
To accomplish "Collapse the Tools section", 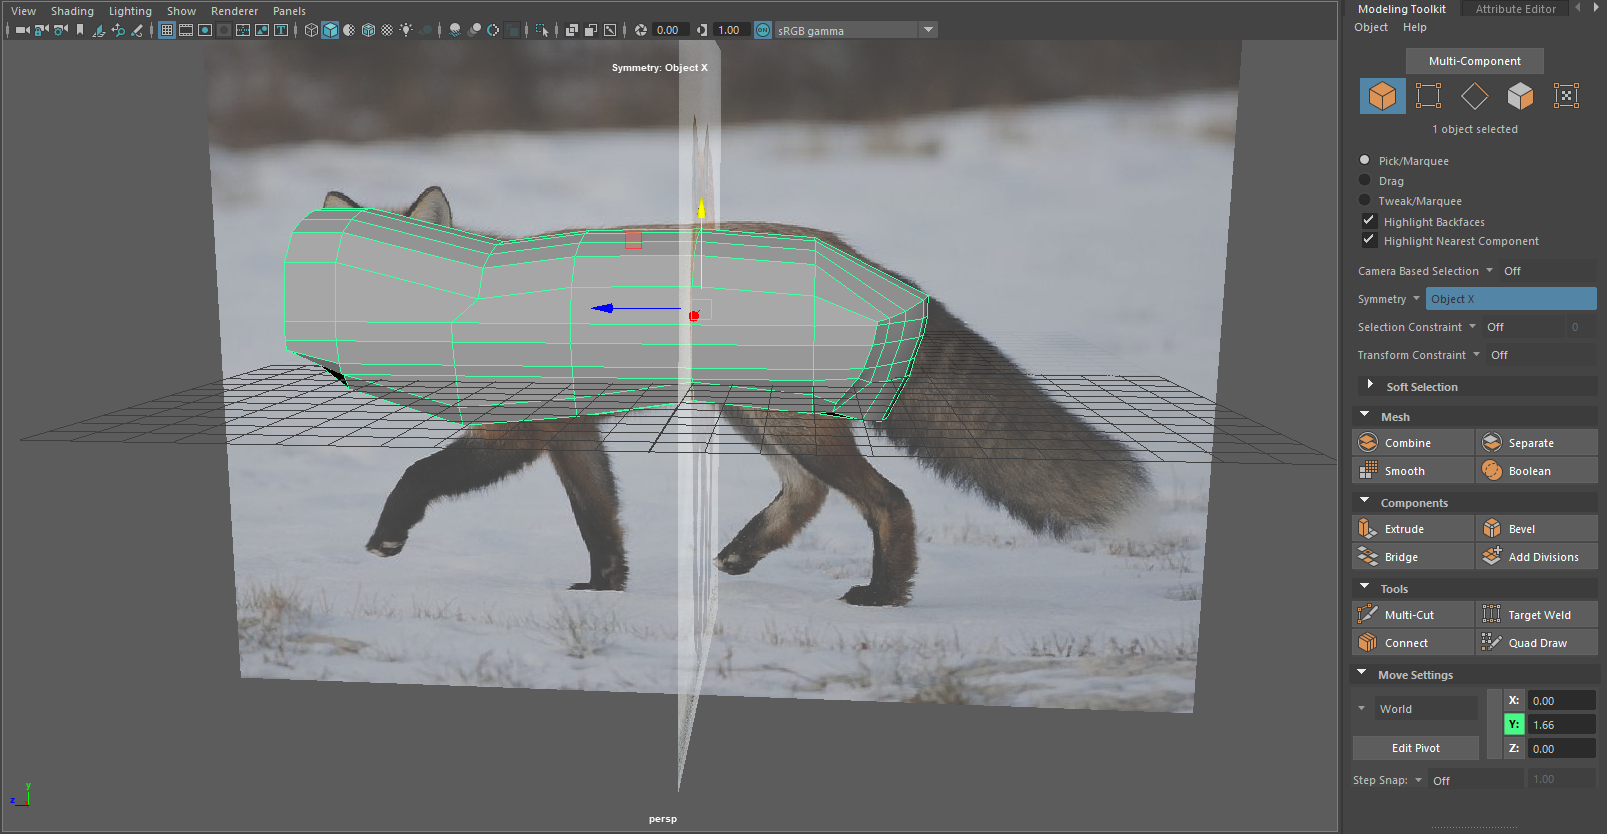I will (1365, 587).
